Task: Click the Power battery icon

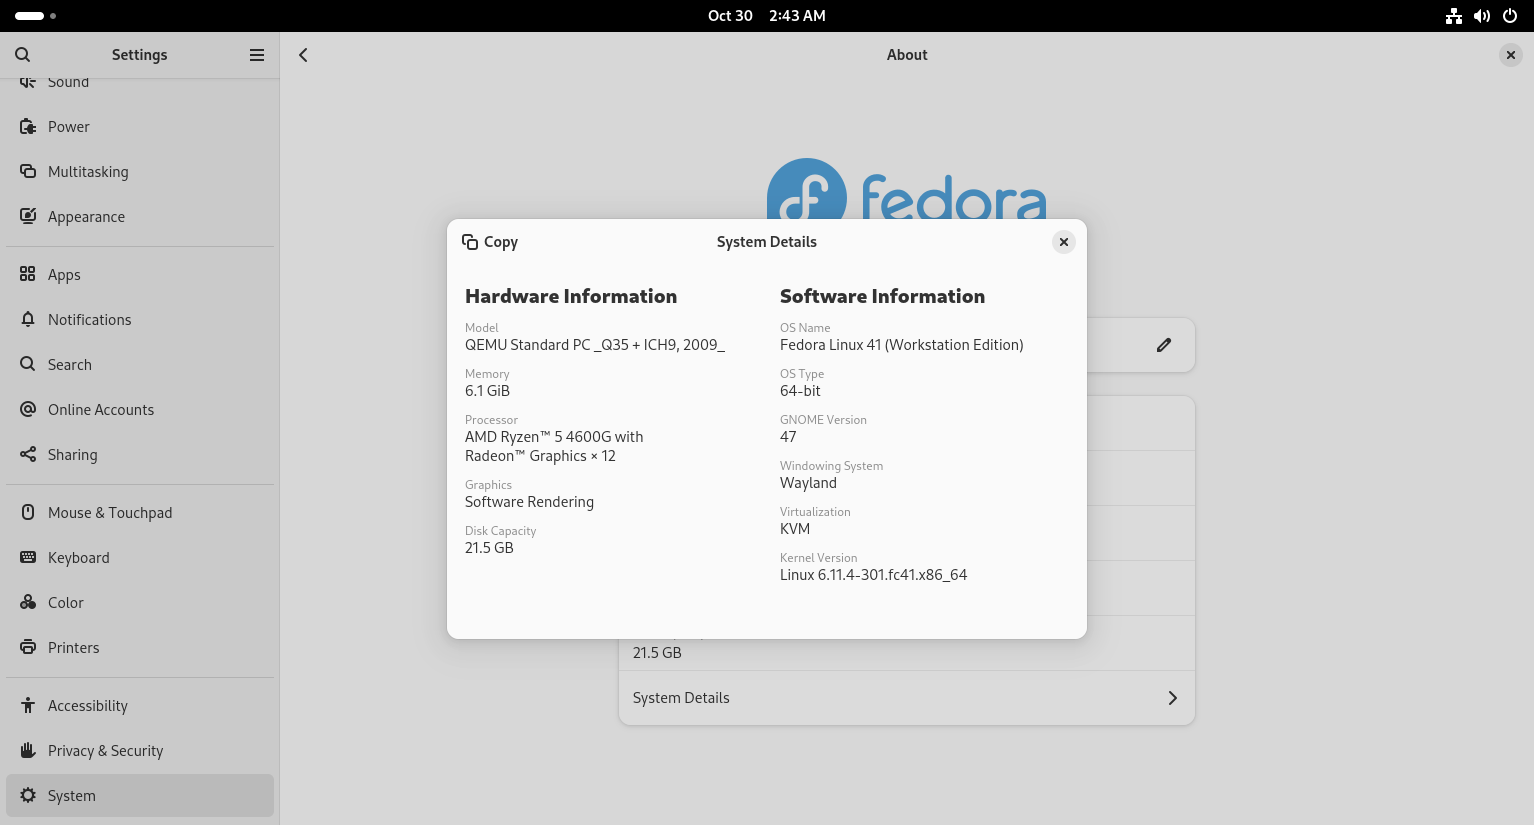Action: 28,126
